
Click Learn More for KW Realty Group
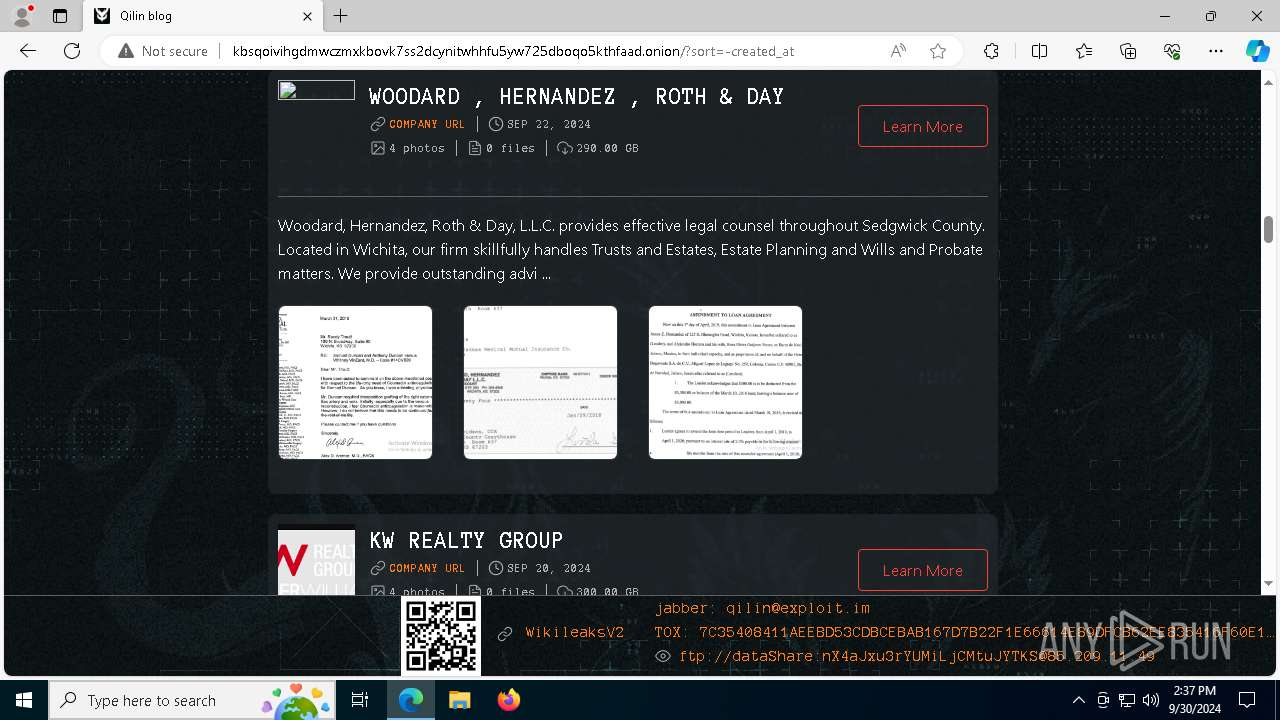[922, 570]
